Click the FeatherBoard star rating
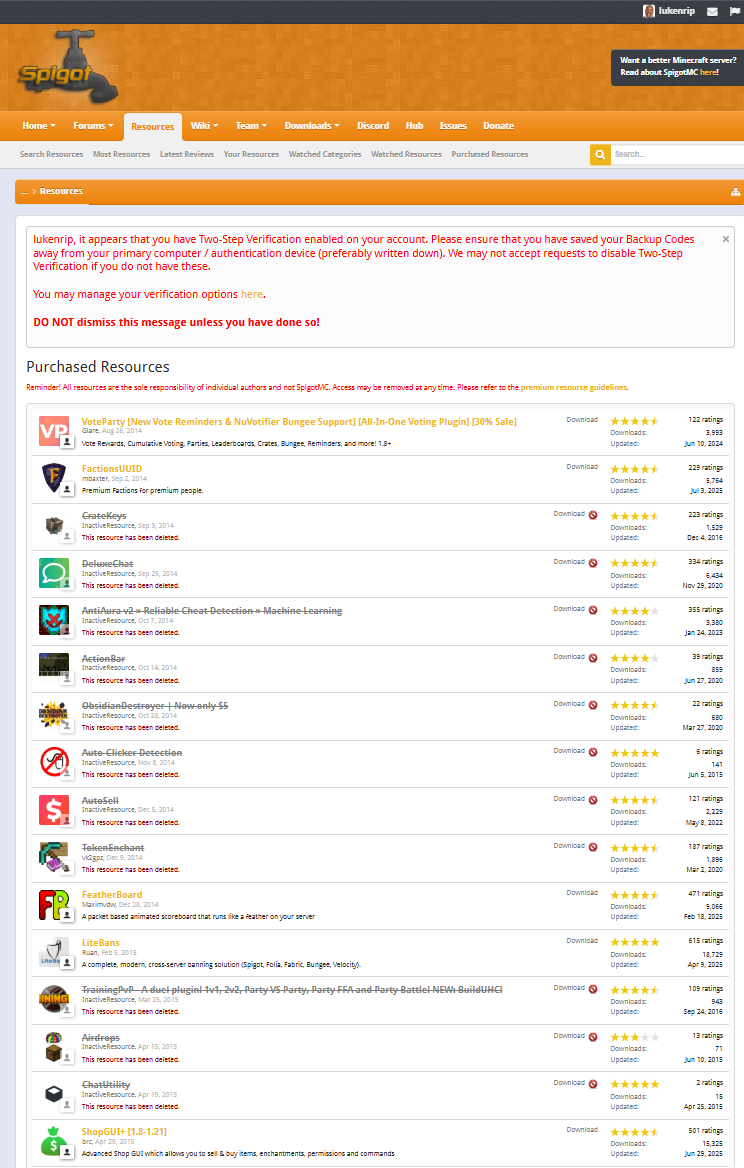Screen dimensions: 744x1168 pyautogui.click(x=634, y=895)
